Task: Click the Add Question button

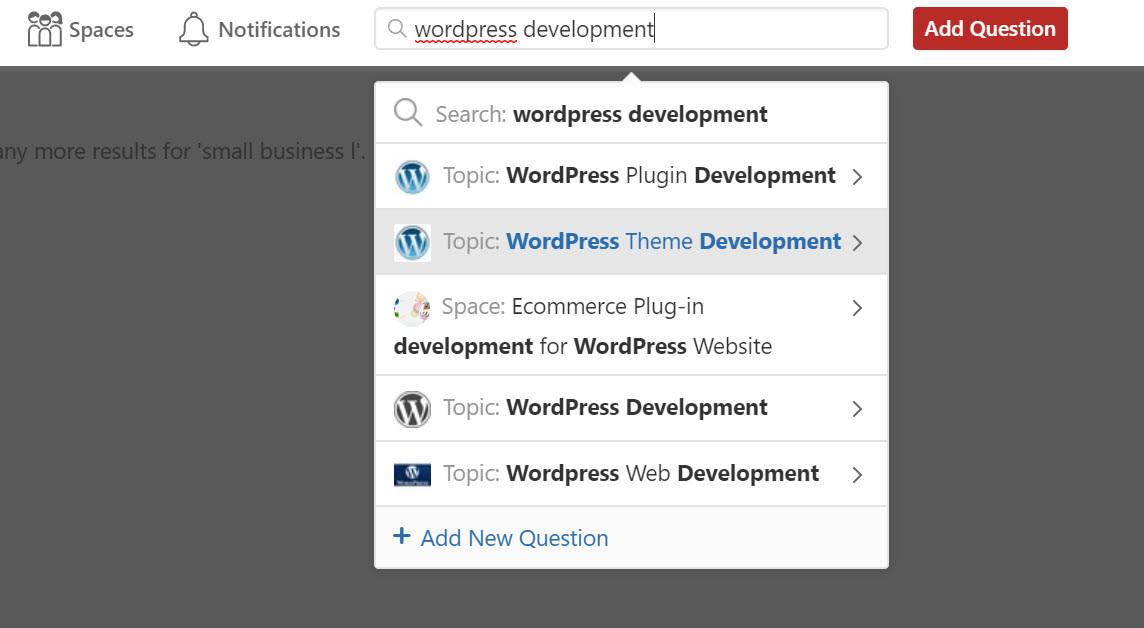Action: pos(989,29)
